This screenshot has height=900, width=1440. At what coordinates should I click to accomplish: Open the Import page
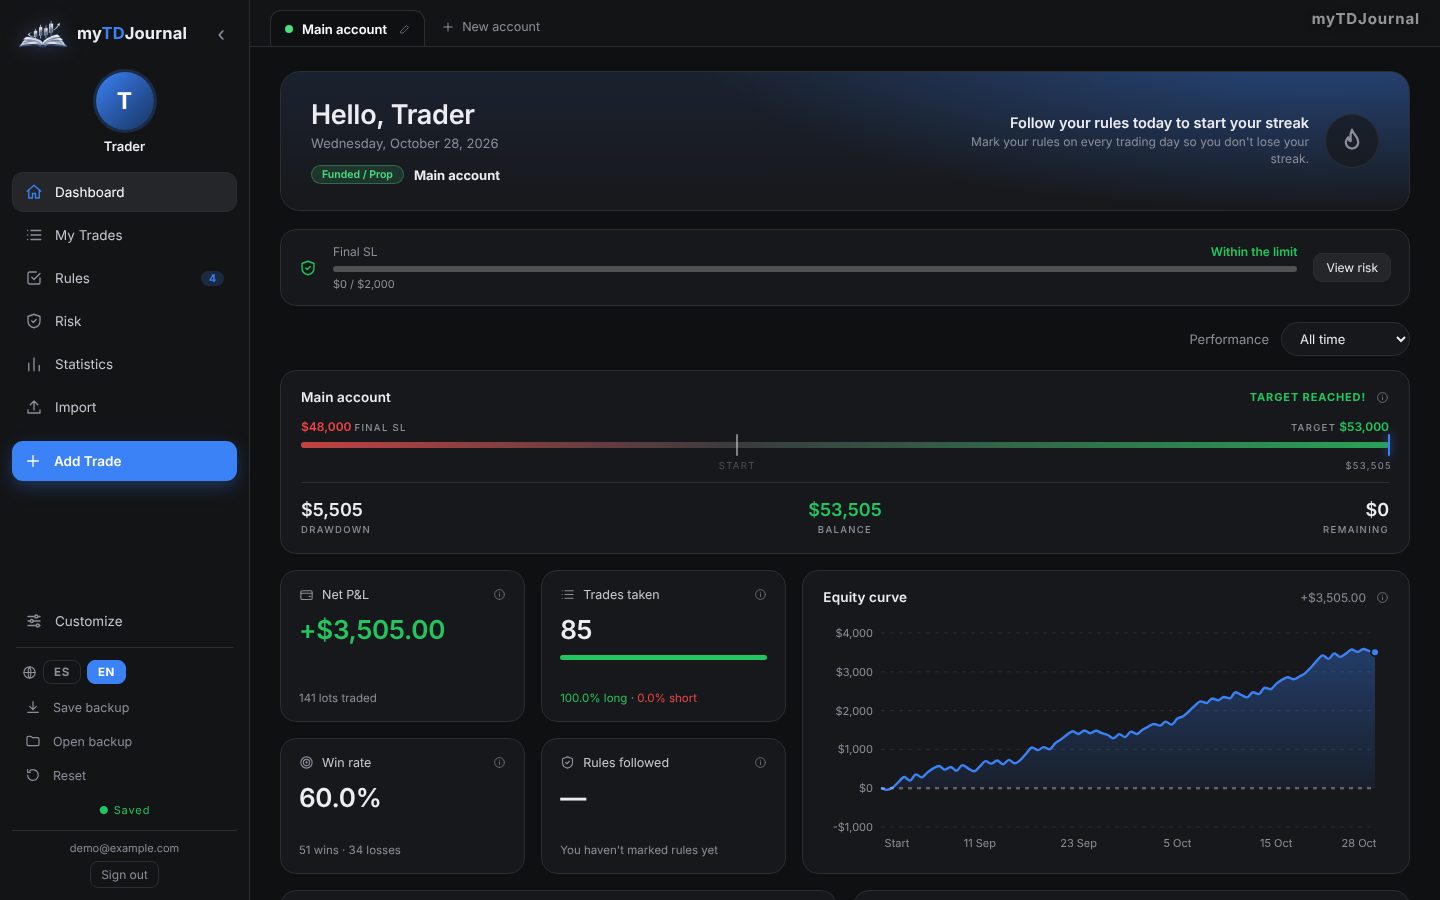[x=124, y=407]
